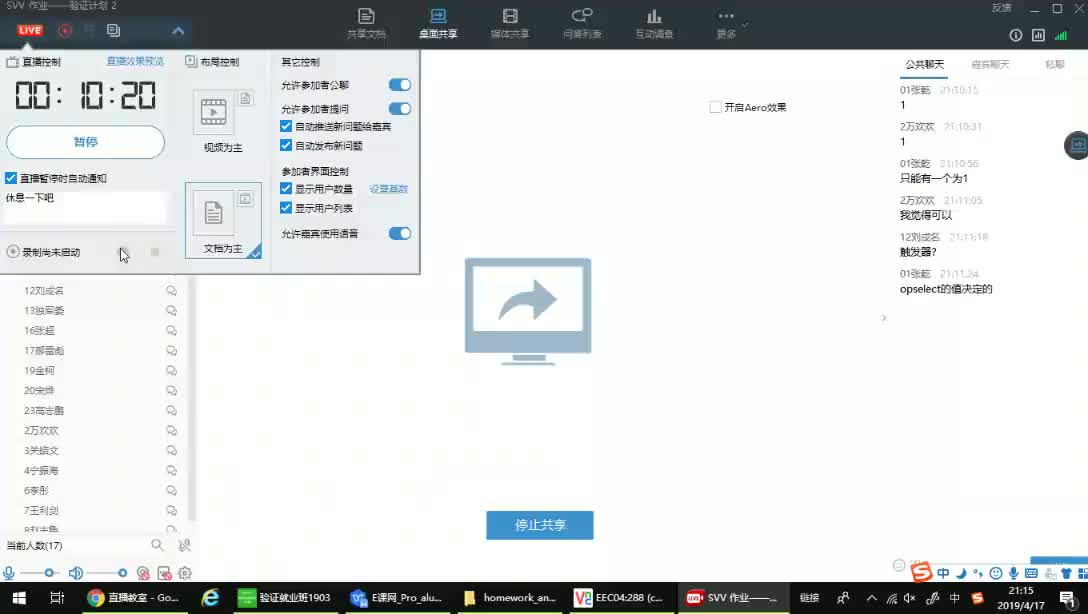Uncheck 自动发布新问题 checkbox
This screenshot has width=1088, height=614.
pos(286,145)
